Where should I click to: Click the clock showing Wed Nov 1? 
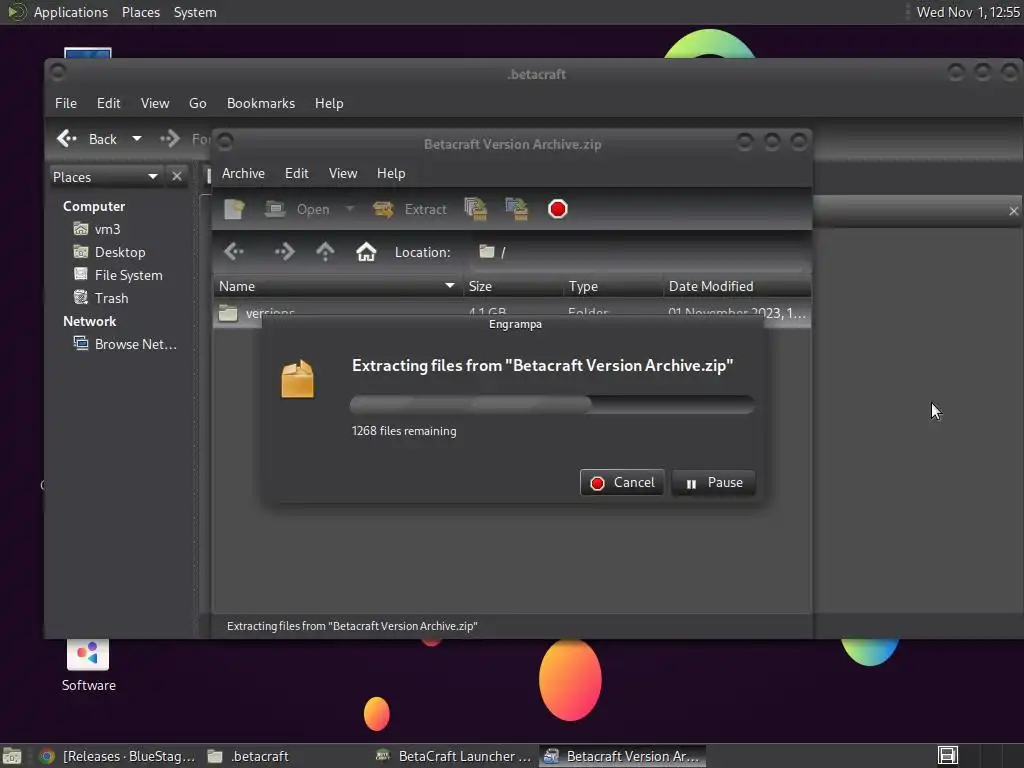(x=968, y=12)
